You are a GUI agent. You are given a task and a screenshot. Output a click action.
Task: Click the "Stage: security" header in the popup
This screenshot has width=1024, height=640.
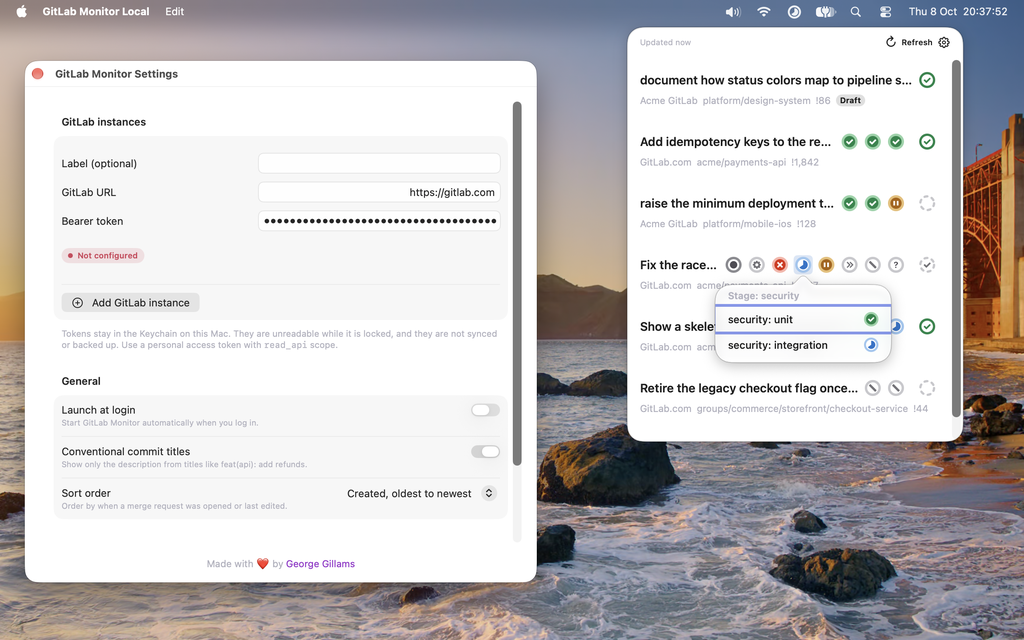[763, 296]
